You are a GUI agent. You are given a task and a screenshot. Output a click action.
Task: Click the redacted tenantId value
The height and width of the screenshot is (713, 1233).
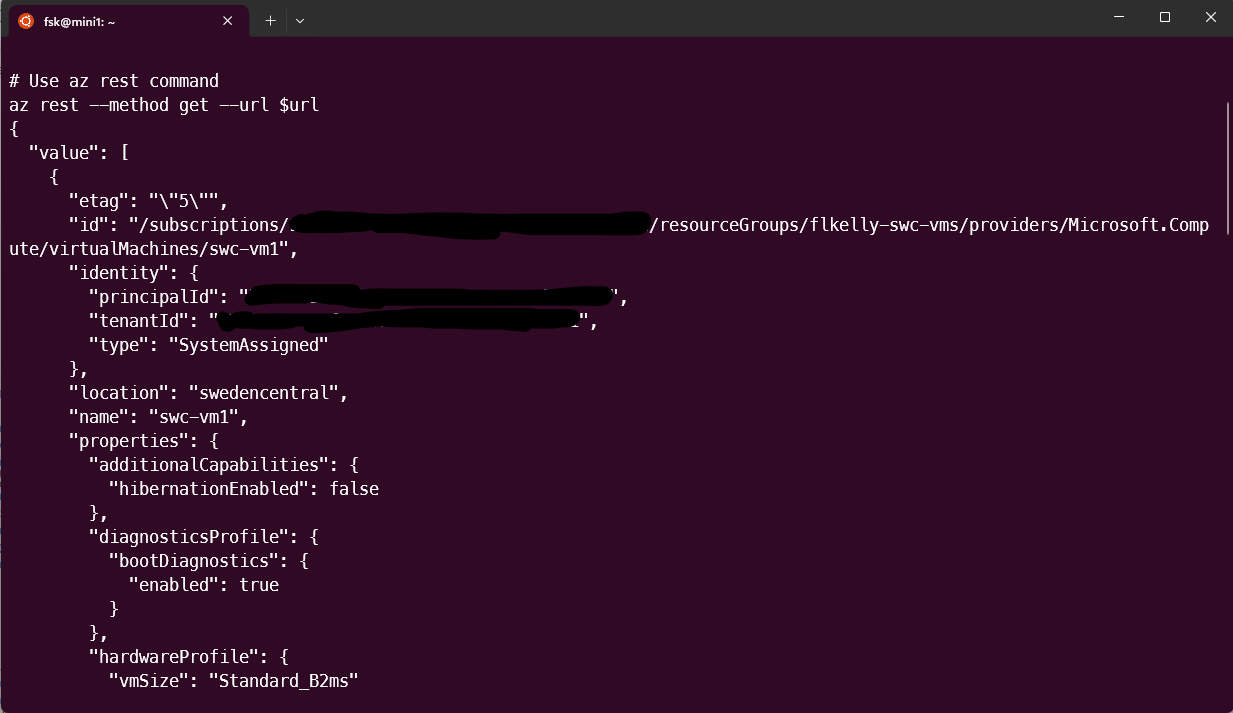(399, 320)
